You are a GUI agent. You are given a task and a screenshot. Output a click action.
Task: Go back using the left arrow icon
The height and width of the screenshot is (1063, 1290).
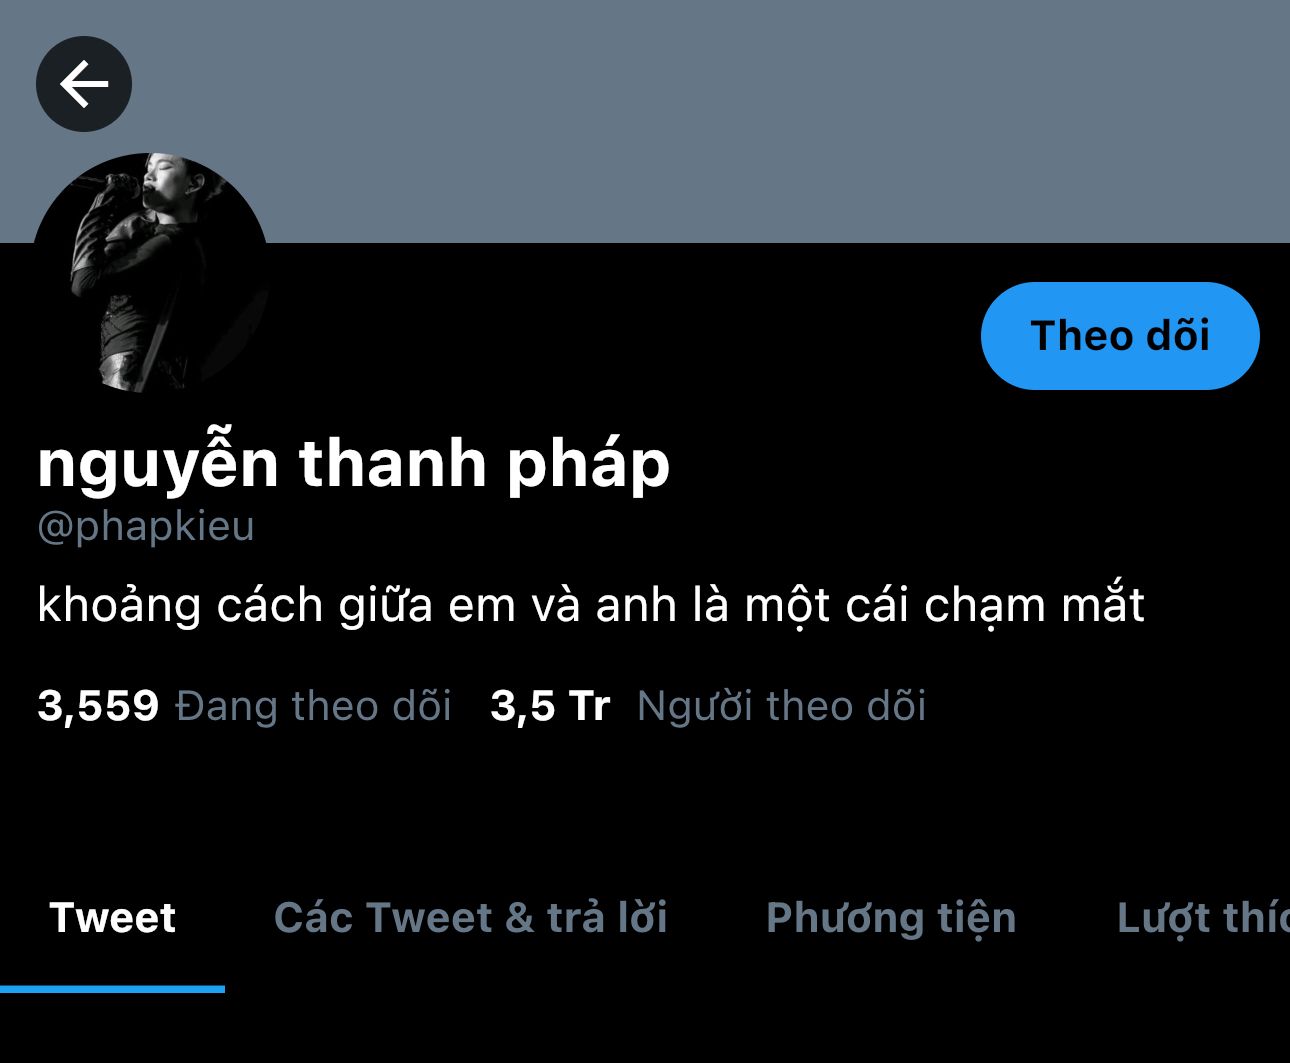coord(84,84)
